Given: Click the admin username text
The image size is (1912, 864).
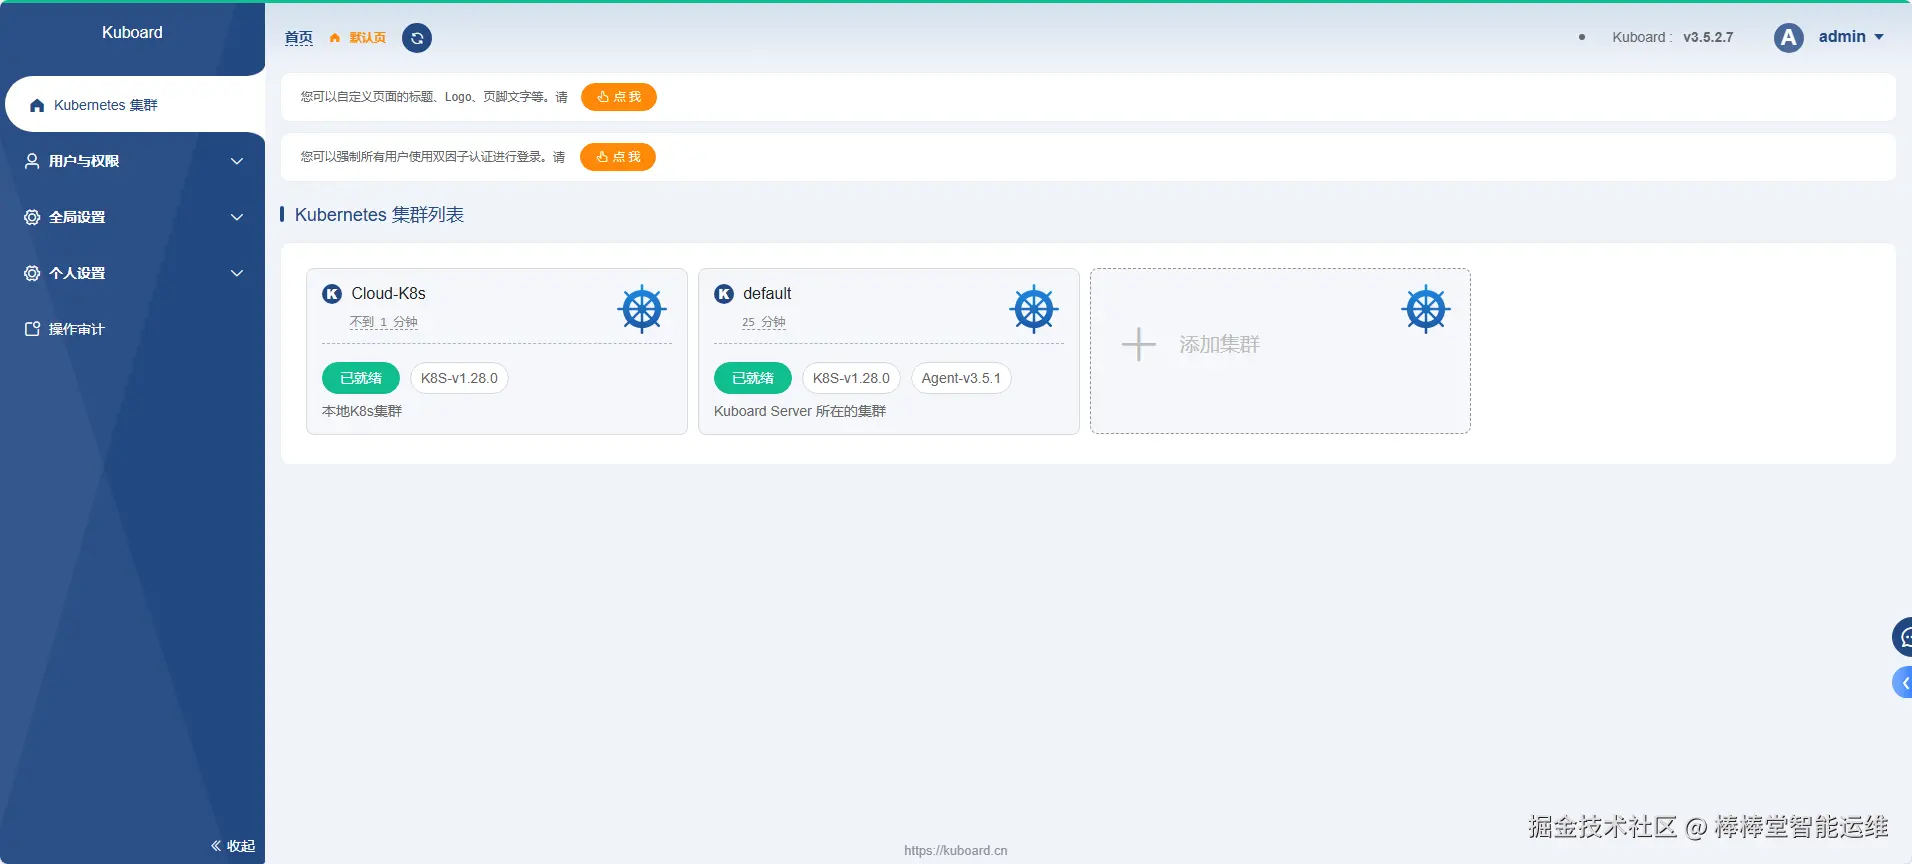Looking at the screenshot, I should click(1842, 37).
